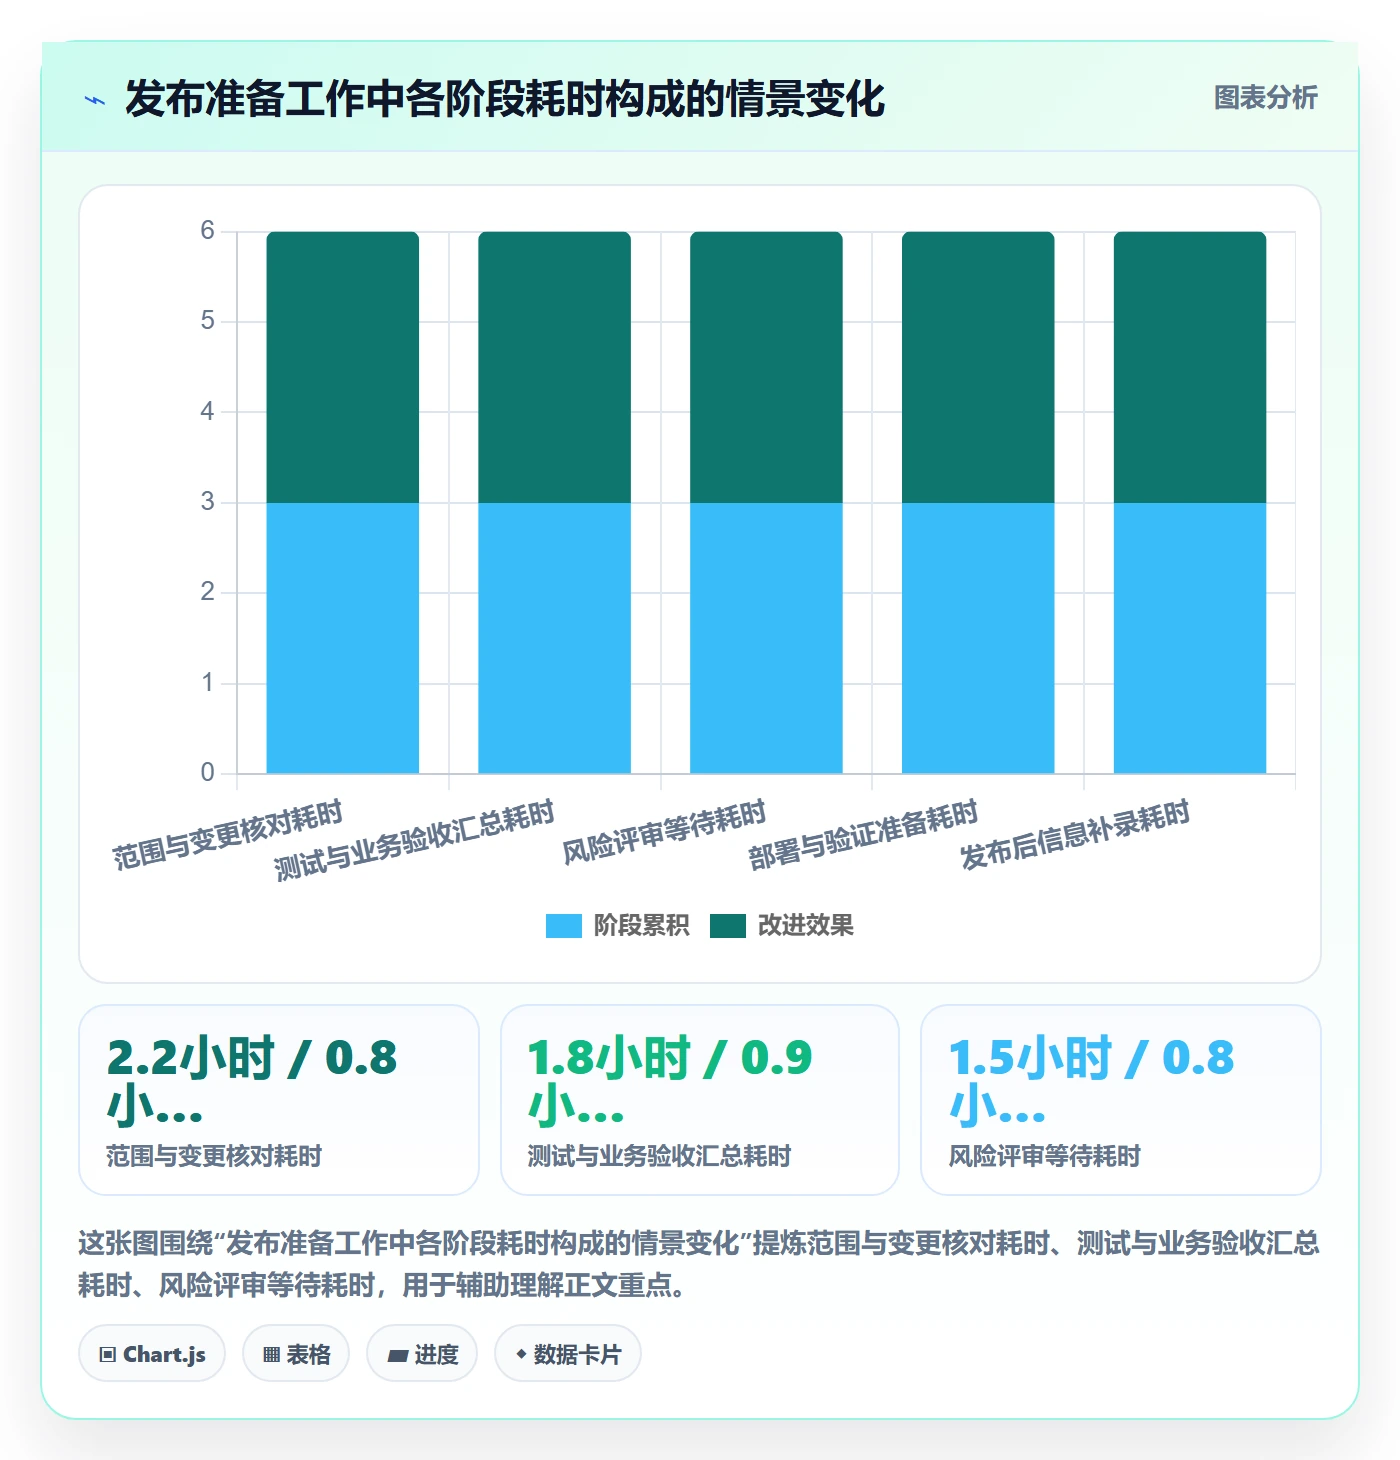Viewport: 1400px width, 1460px height.
Task: Open the 1.5小时 / 0.8 data card
Action: click(1121, 1100)
